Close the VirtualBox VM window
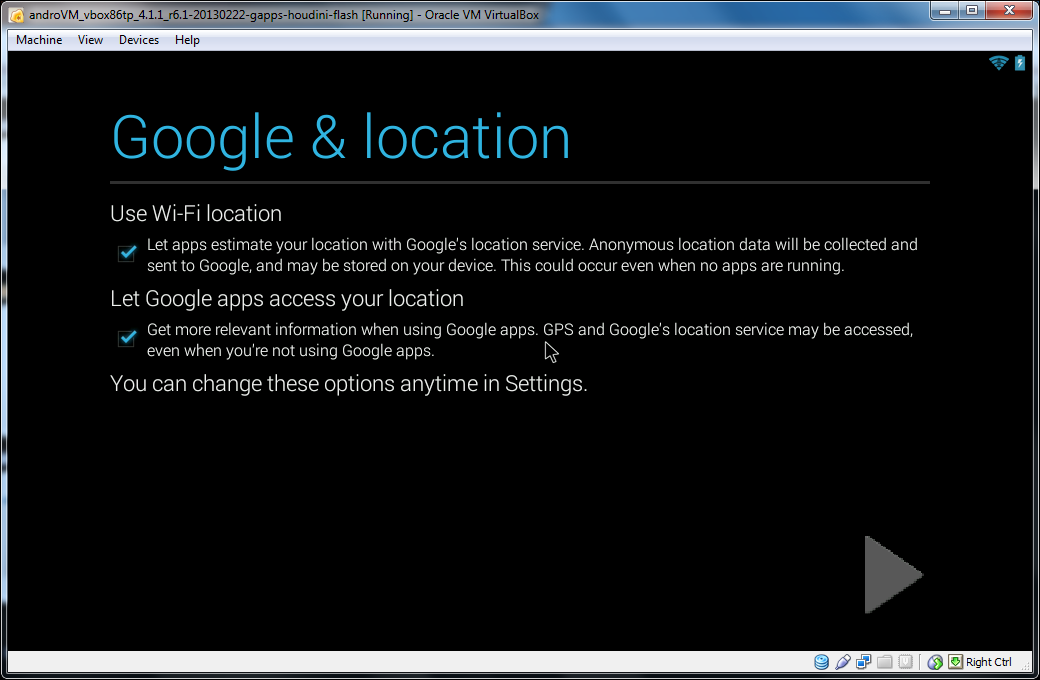The width and height of the screenshot is (1040, 680). 1009,11
